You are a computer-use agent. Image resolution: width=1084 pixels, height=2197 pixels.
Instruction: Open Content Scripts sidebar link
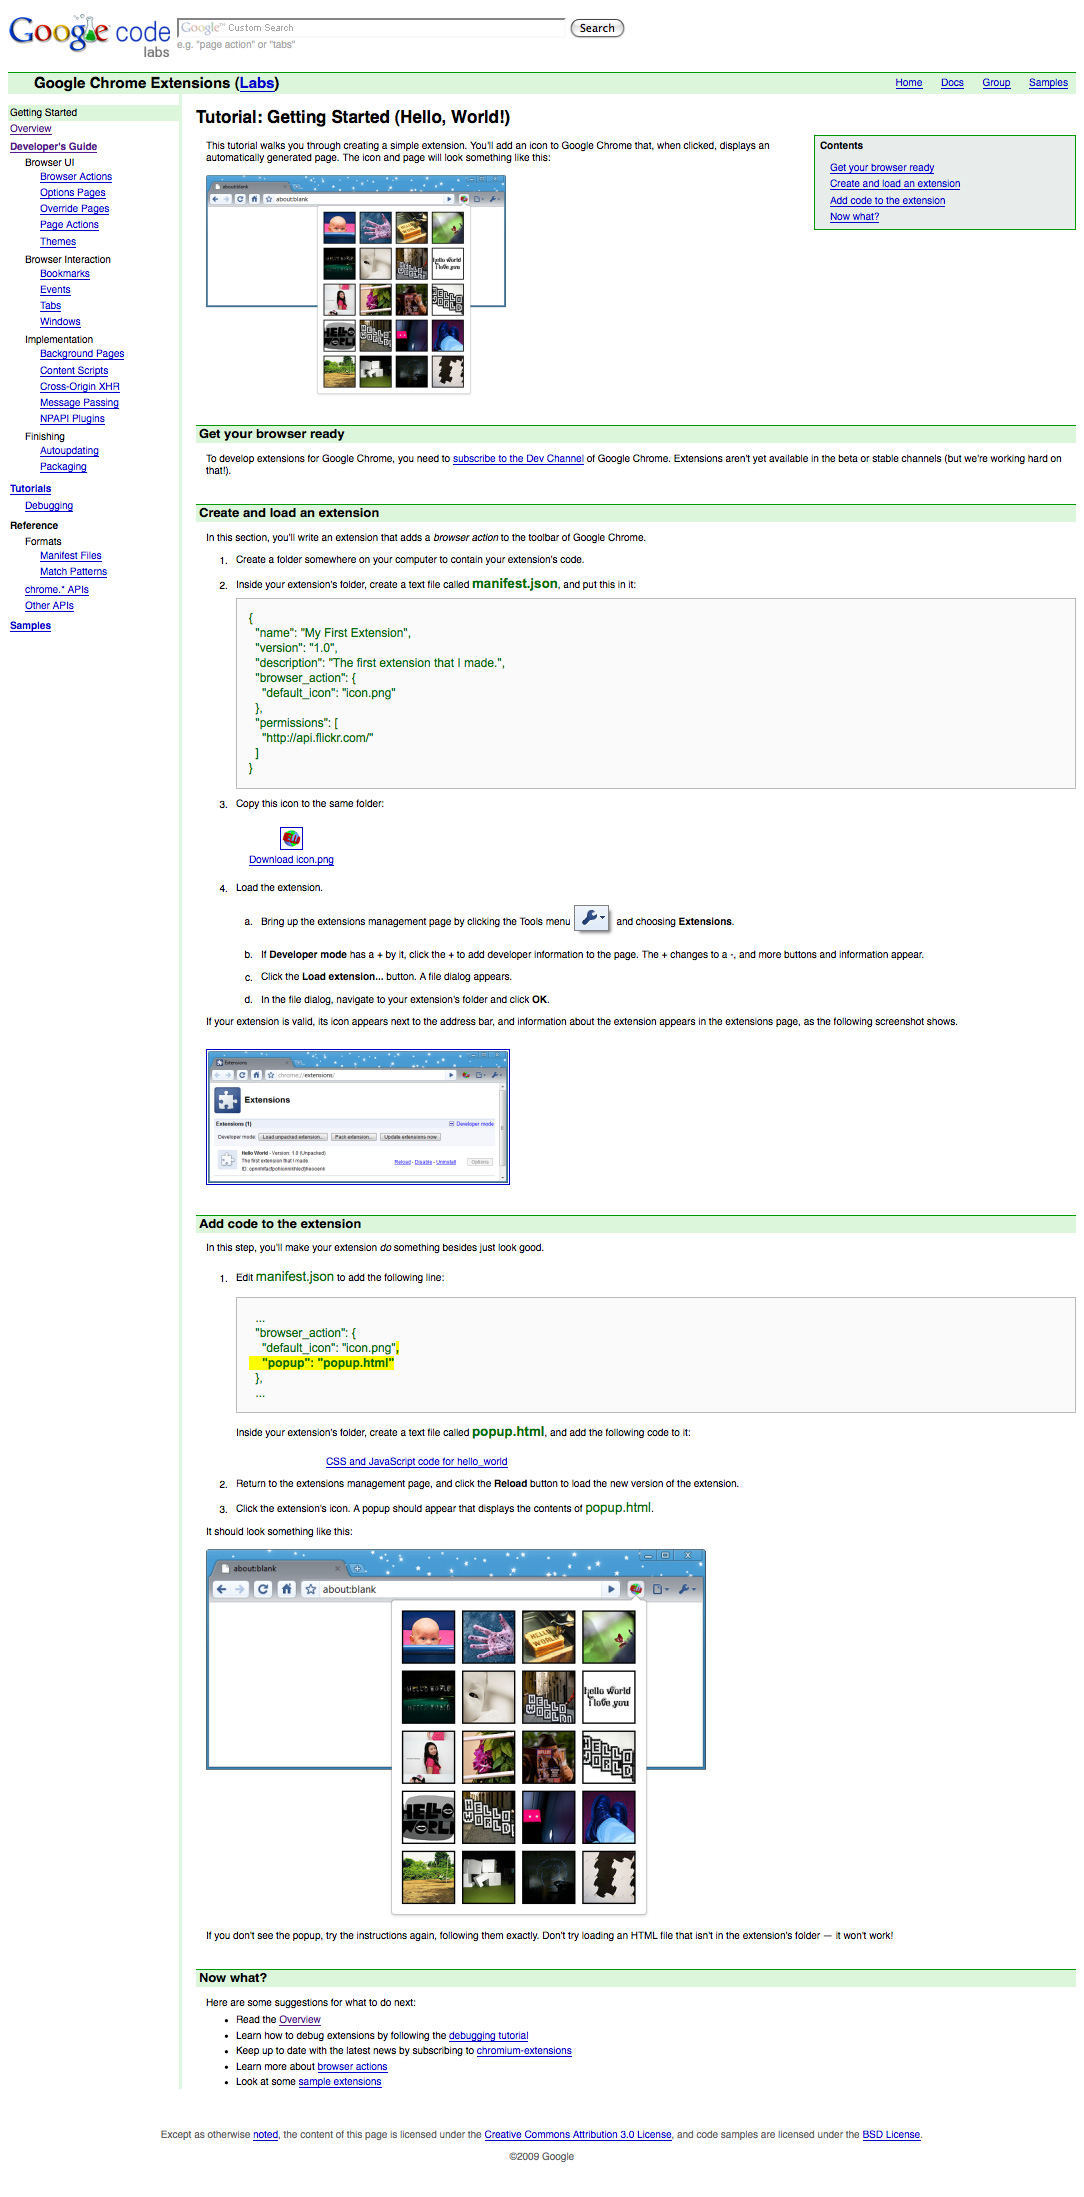[74, 371]
